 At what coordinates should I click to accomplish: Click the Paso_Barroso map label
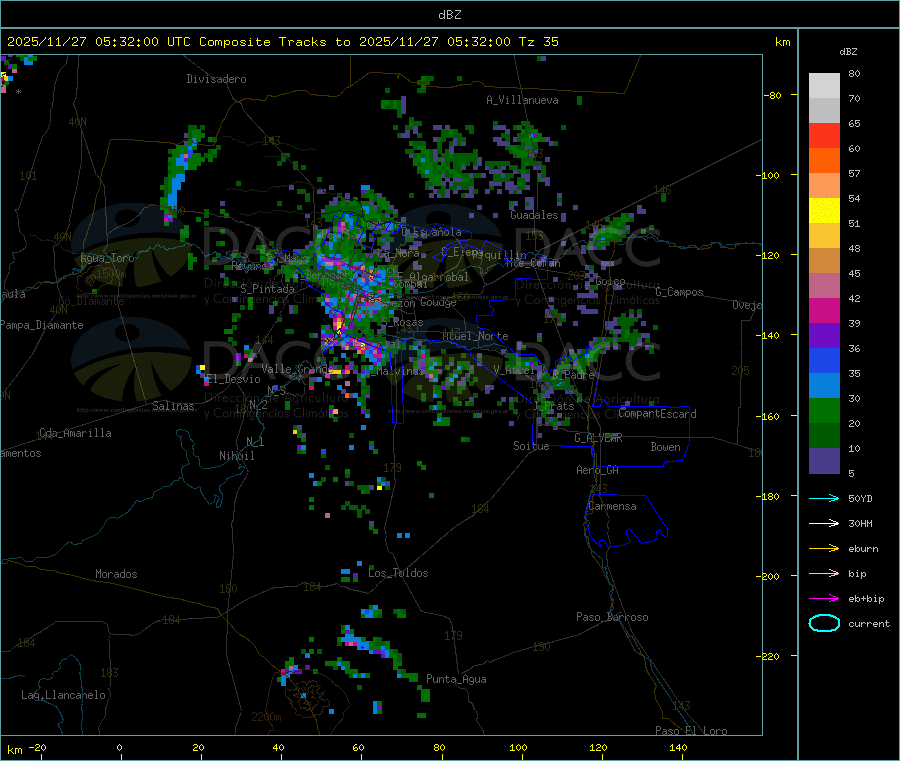coord(612,617)
